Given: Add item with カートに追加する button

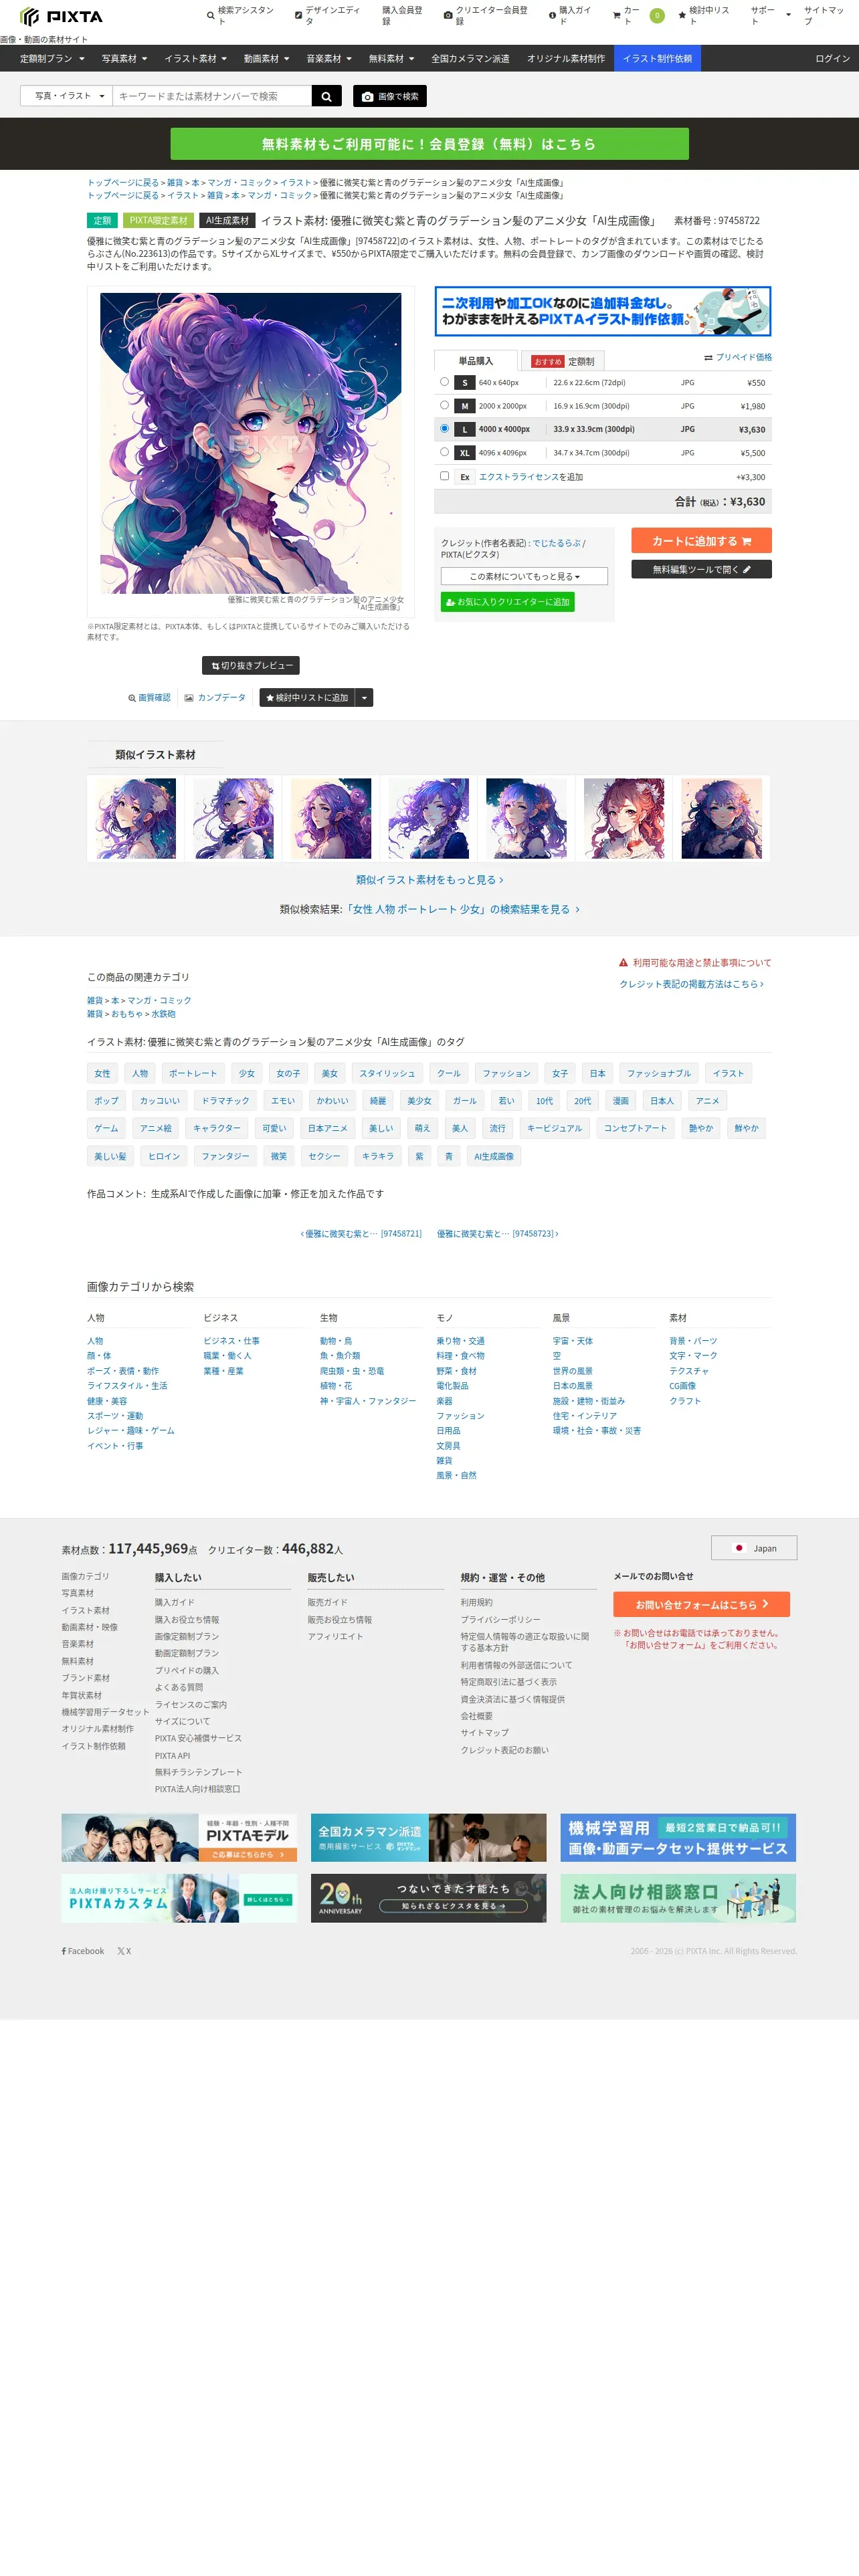Looking at the screenshot, I should click(701, 541).
